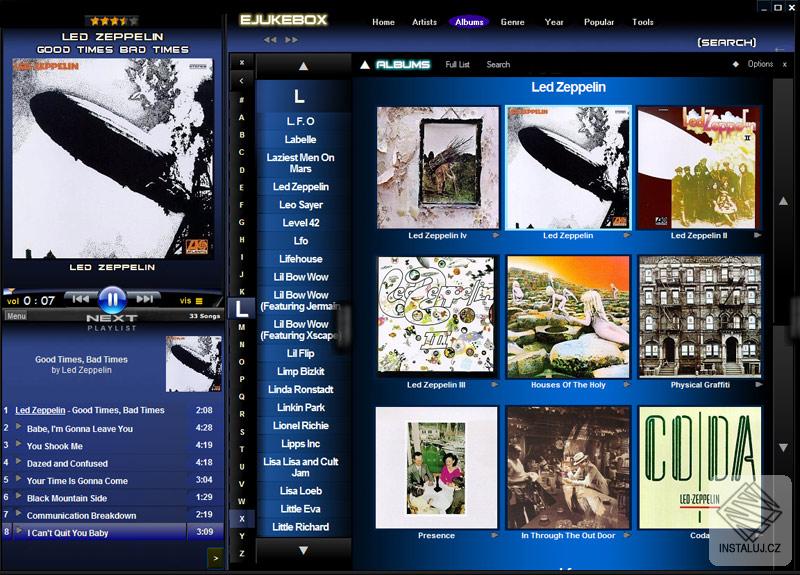
Task: Click the play arrow beside Physical Graffiti
Action: coord(759,385)
